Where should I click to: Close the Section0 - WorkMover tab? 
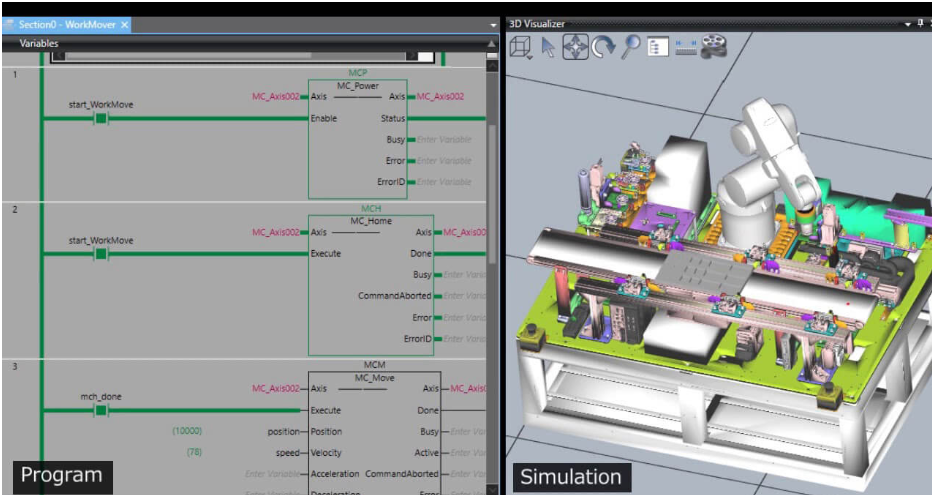click(124, 25)
